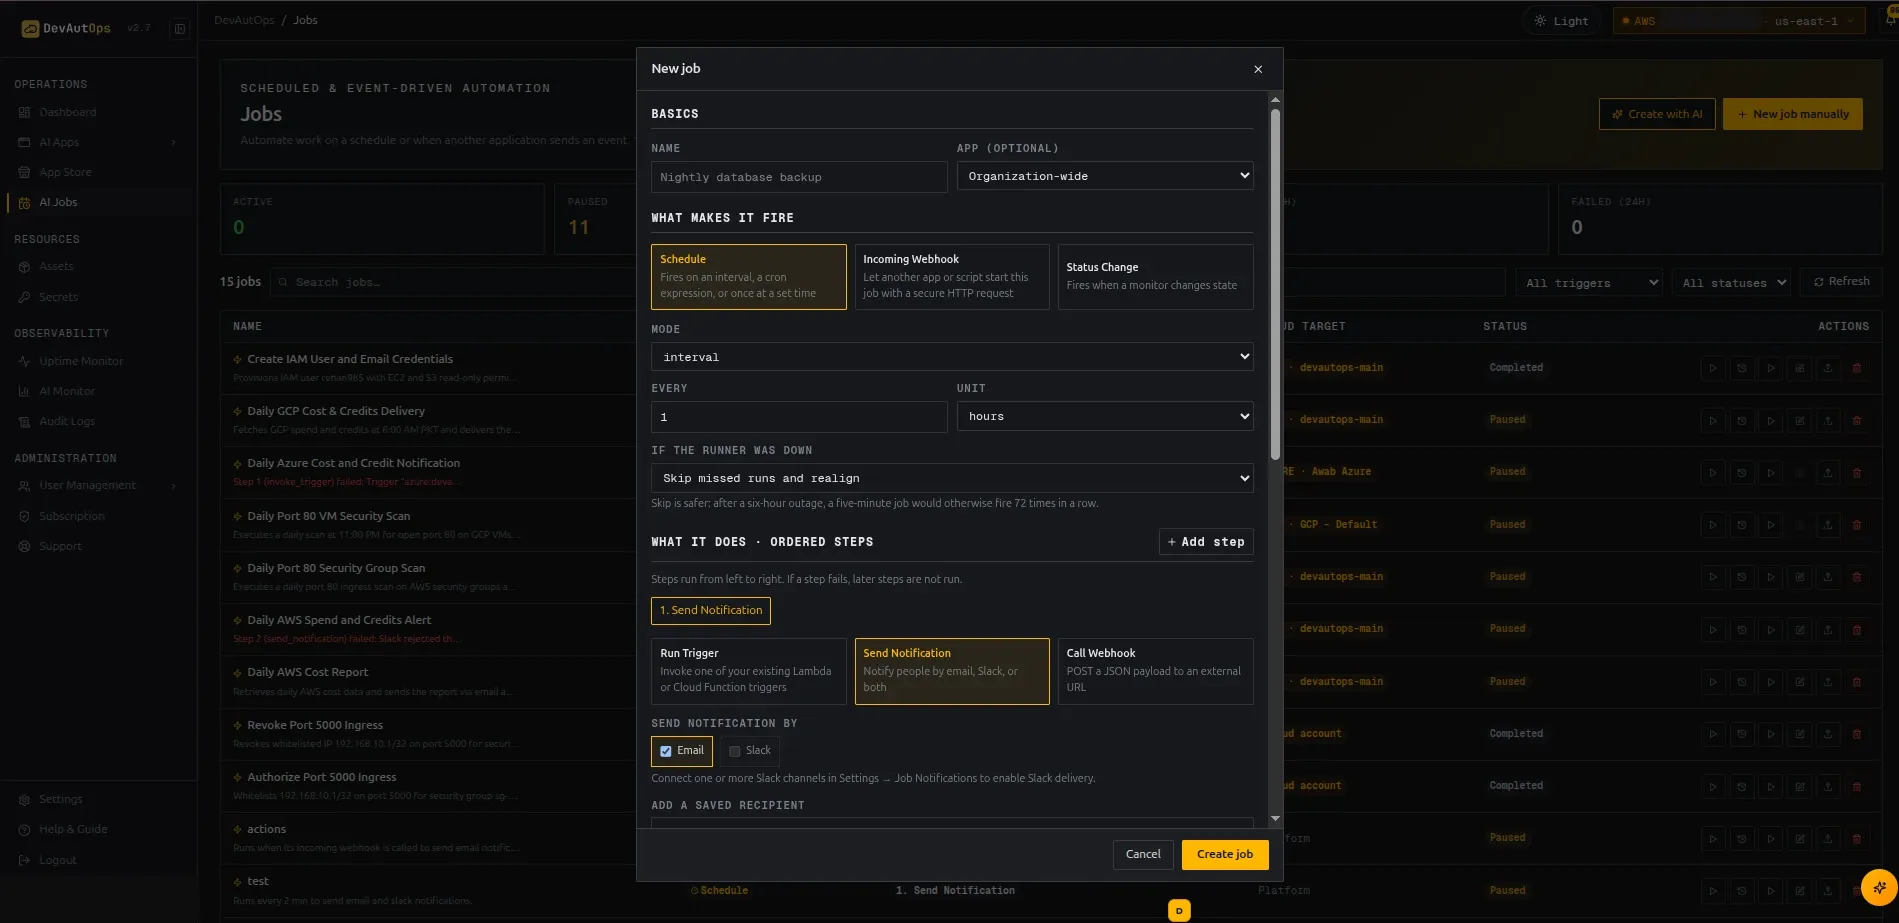The image size is (1899, 923).
Task: Export the actions job using upload icon
Action: point(1828,838)
